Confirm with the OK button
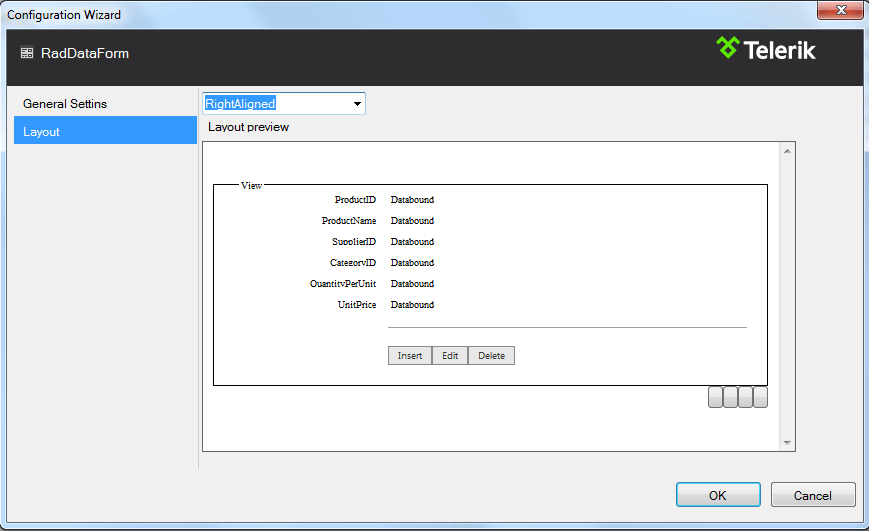Screen dimensions: 869x531 (x=718, y=495)
